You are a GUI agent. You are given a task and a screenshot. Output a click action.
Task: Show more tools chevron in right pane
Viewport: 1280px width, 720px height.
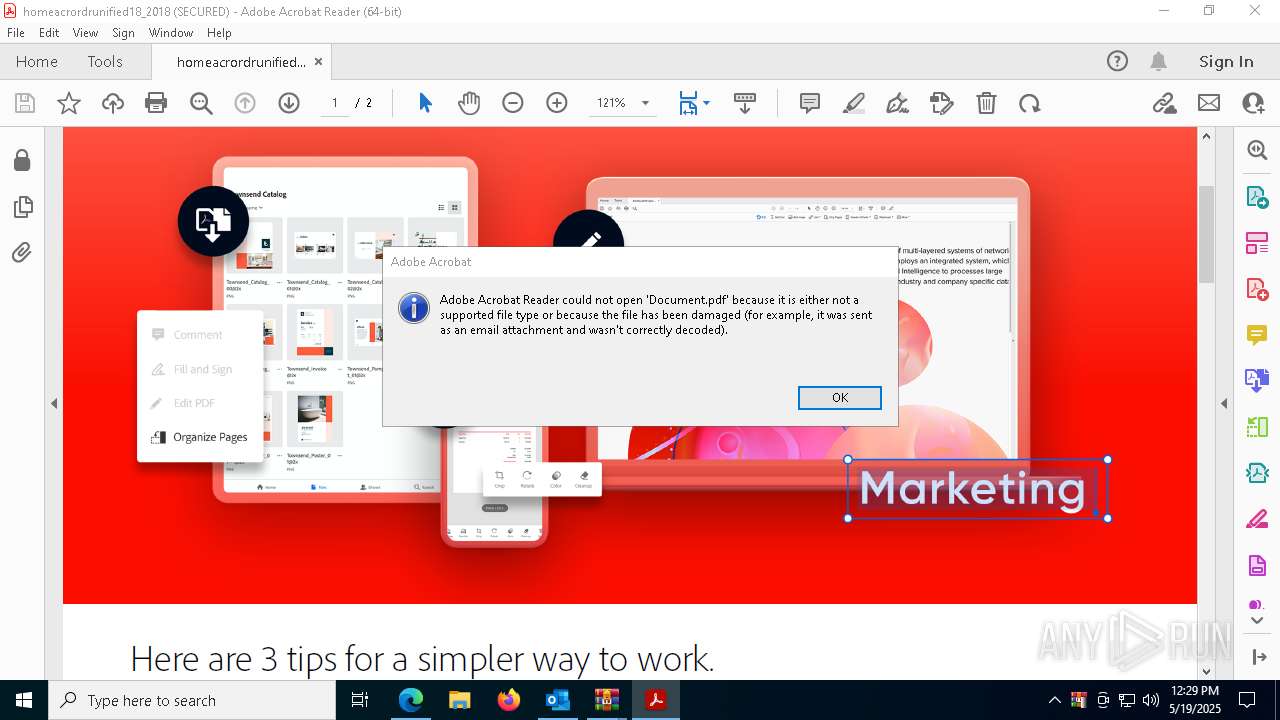click(1257, 621)
